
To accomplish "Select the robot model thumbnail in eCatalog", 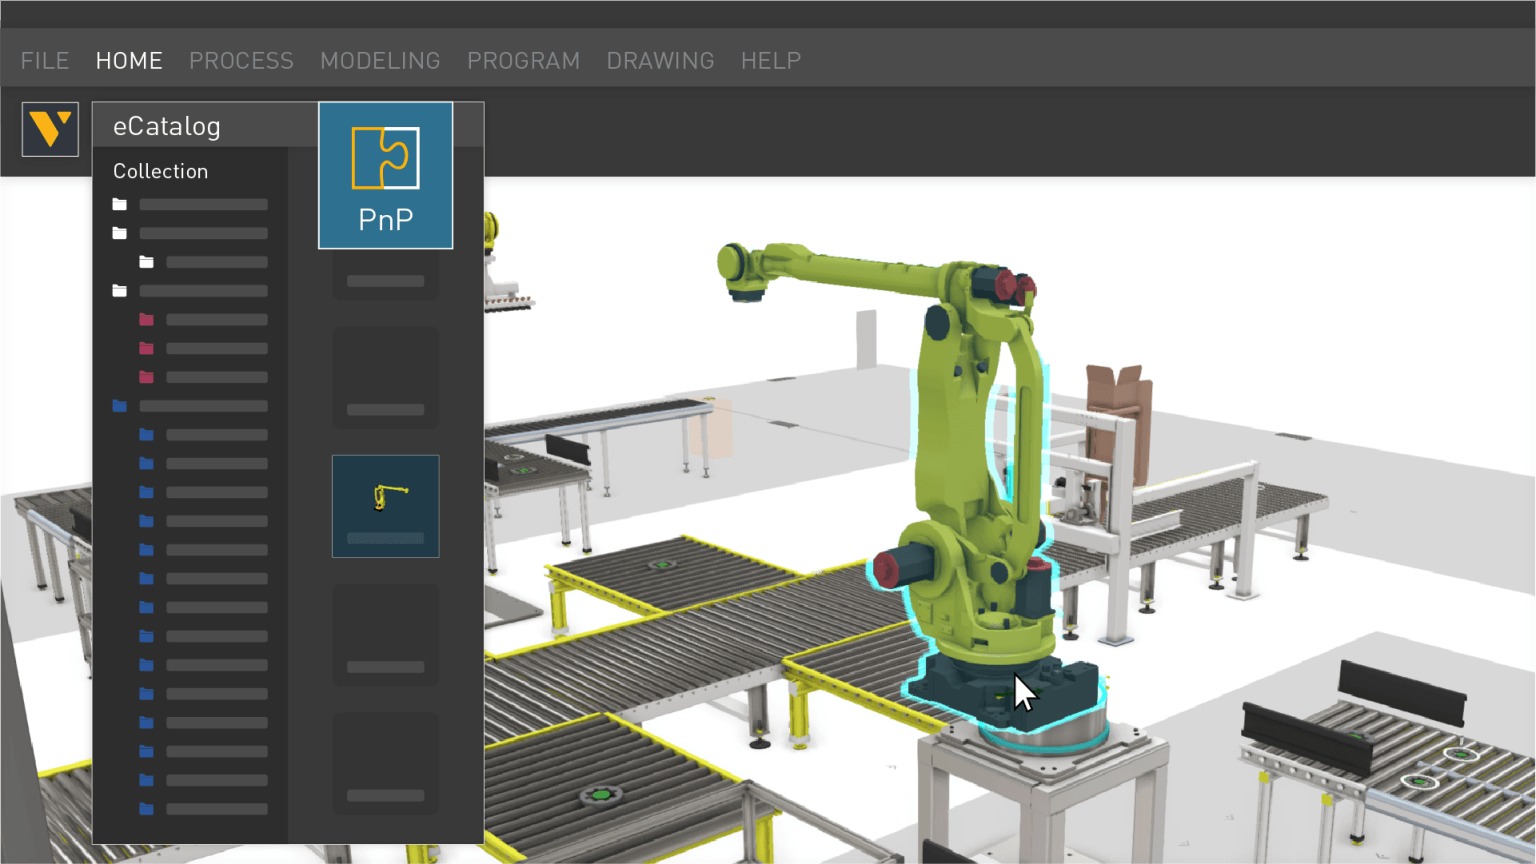I will [385, 506].
